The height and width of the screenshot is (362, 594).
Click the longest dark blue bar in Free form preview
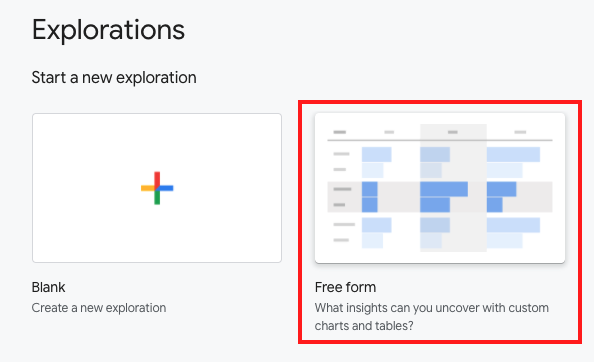coord(444,189)
